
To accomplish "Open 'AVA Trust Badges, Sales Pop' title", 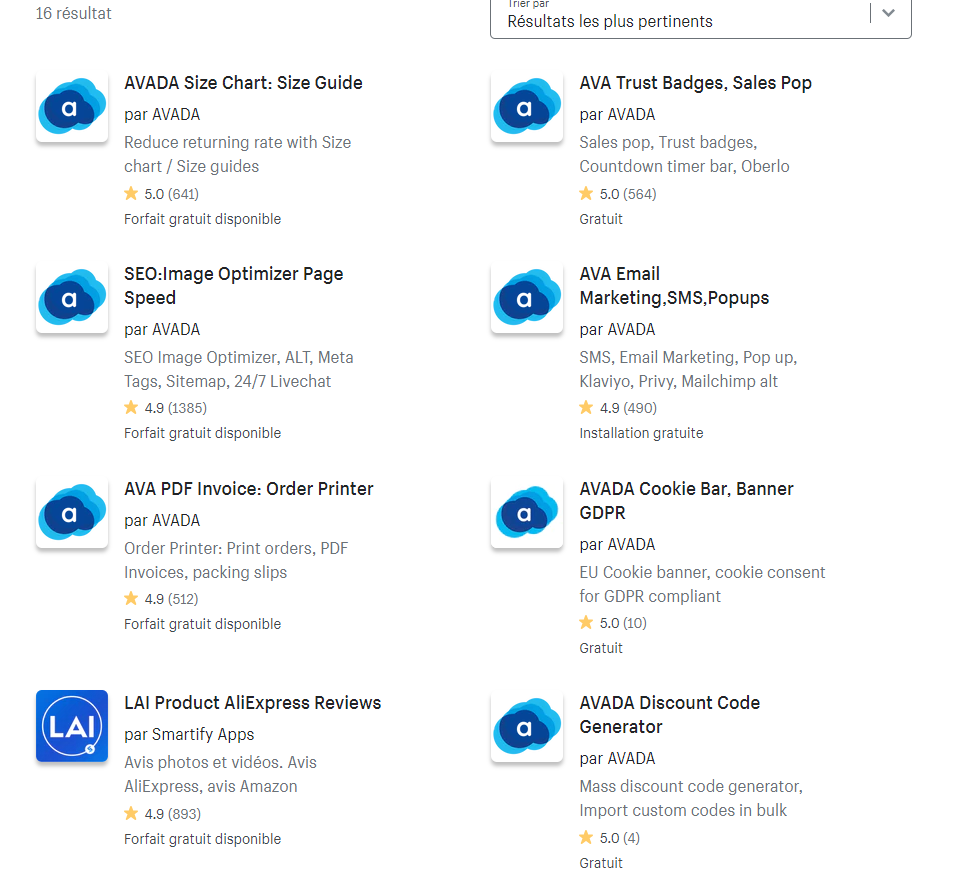I will (695, 83).
